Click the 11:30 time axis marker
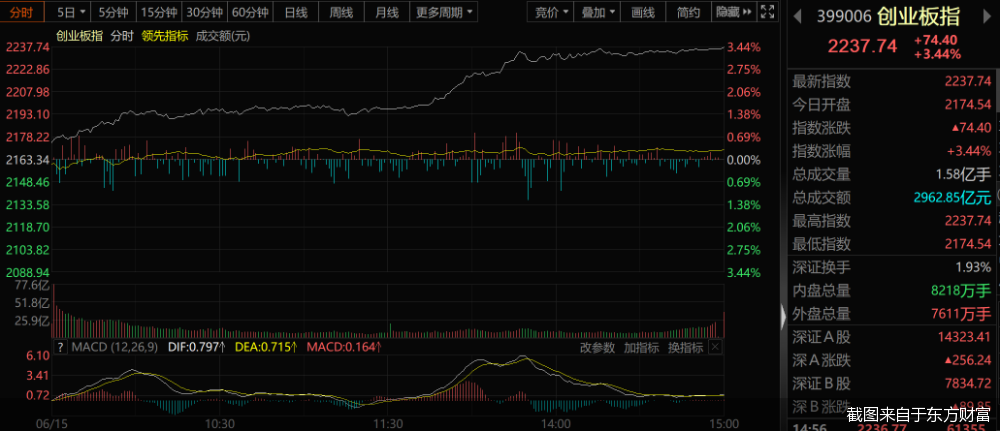 coord(387,423)
